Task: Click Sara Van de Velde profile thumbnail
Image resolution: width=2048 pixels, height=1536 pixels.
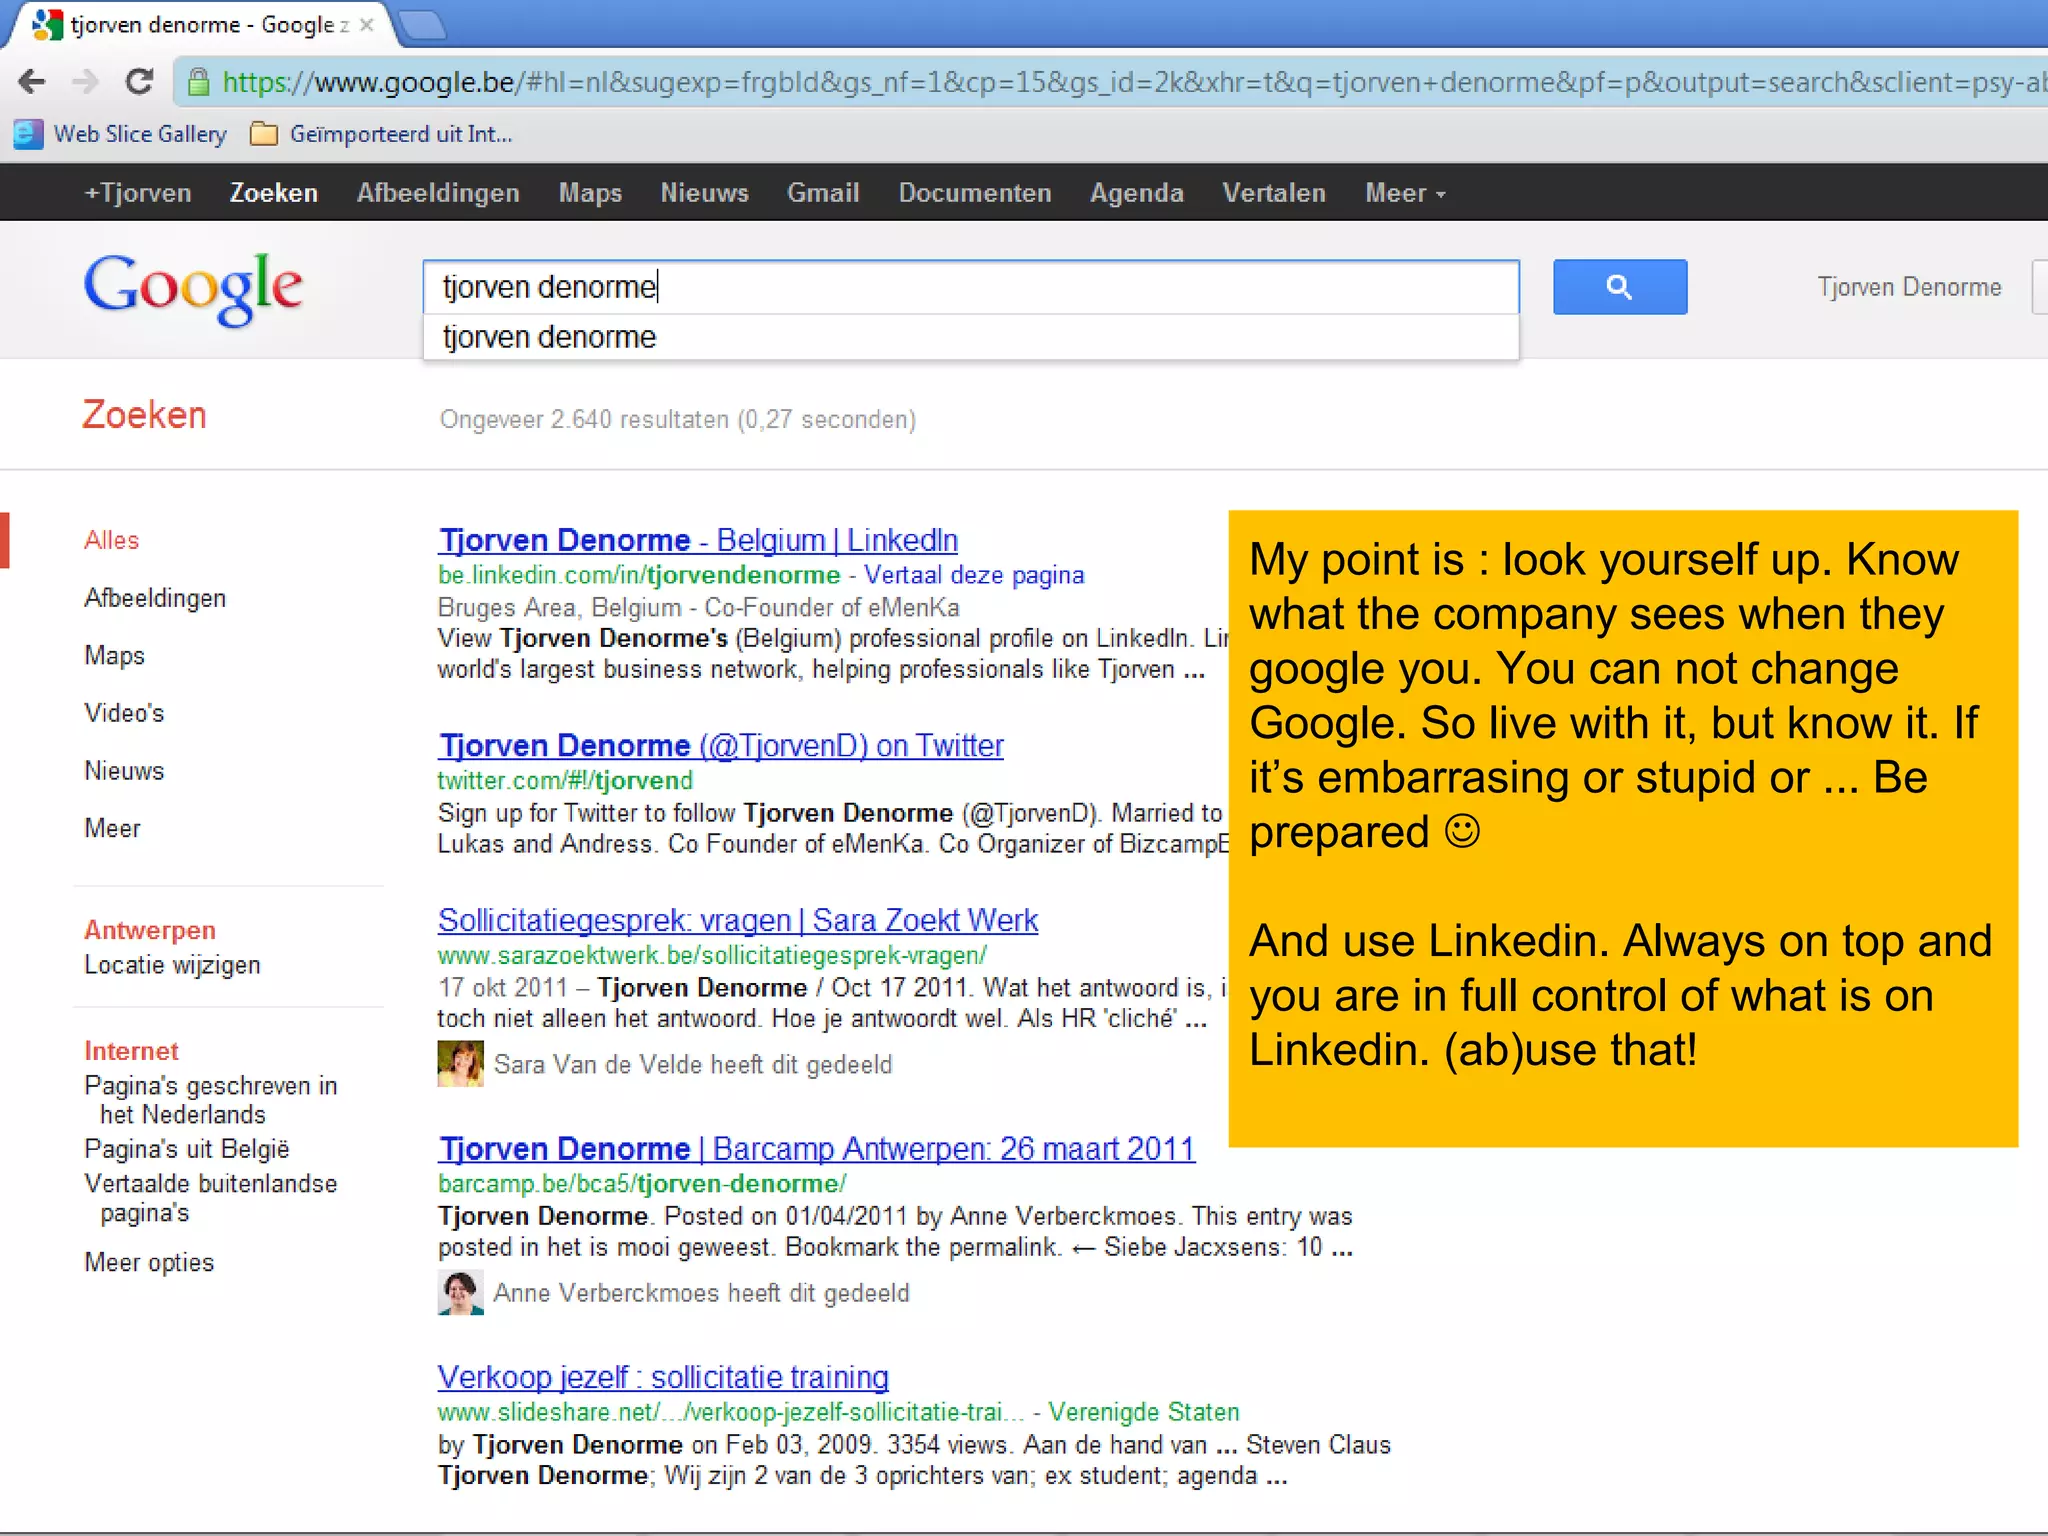Action: tap(460, 1064)
